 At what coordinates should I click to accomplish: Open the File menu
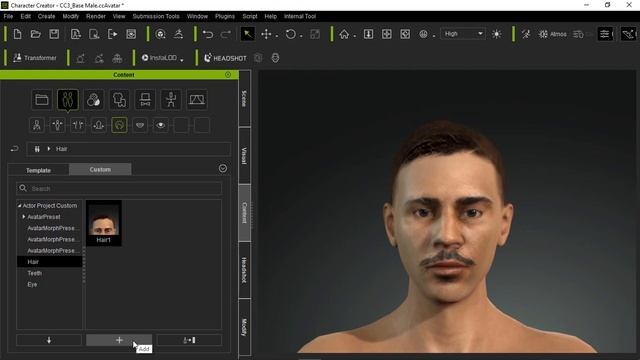(x=8, y=16)
